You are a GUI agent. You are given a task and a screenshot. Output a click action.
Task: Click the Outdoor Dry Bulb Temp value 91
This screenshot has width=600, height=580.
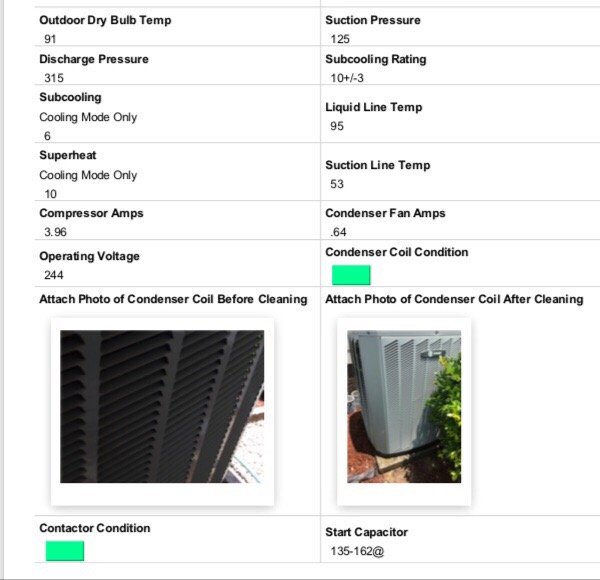coord(51,39)
